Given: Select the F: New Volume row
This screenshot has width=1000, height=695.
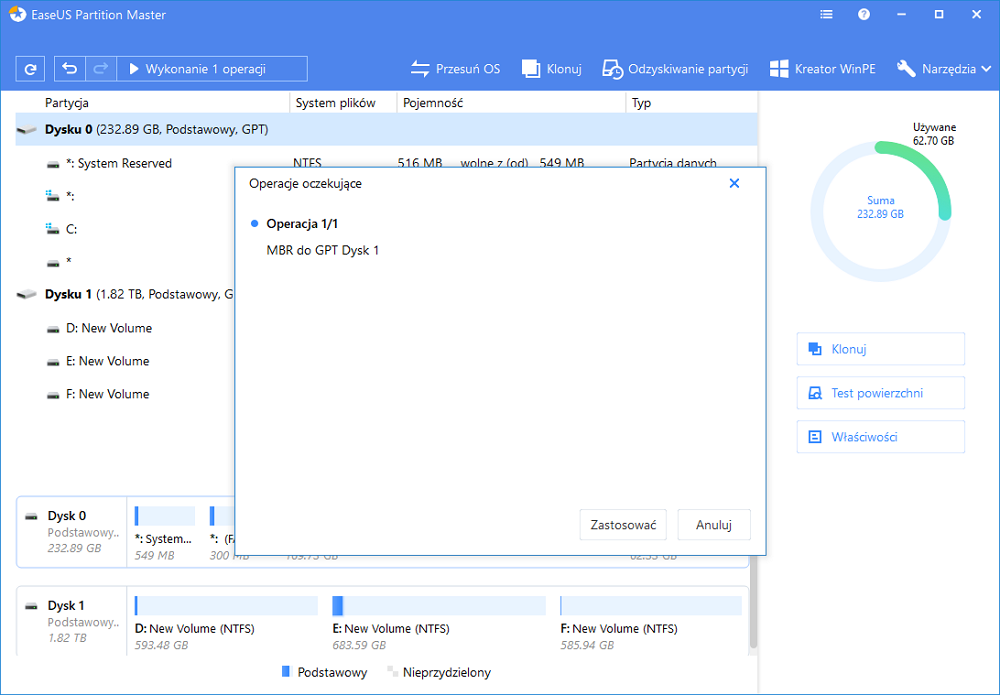Looking at the screenshot, I should (125, 394).
